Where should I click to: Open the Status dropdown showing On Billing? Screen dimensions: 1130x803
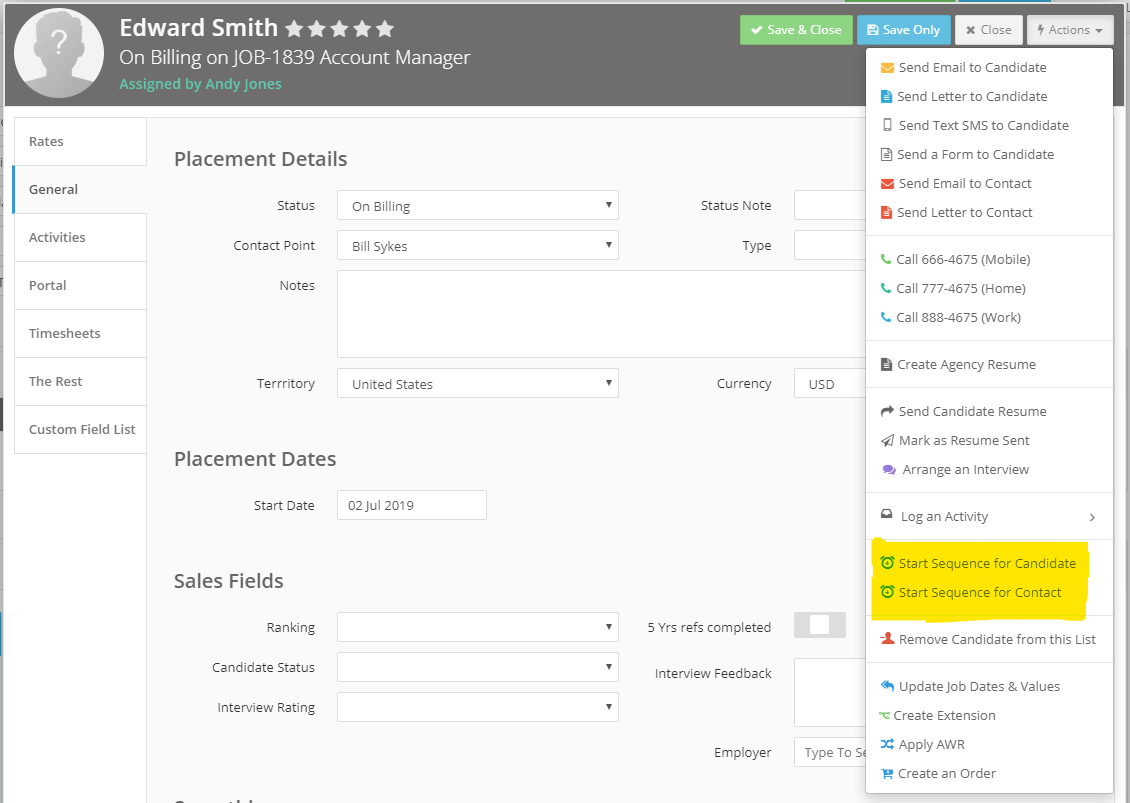(x=477, y=206)
